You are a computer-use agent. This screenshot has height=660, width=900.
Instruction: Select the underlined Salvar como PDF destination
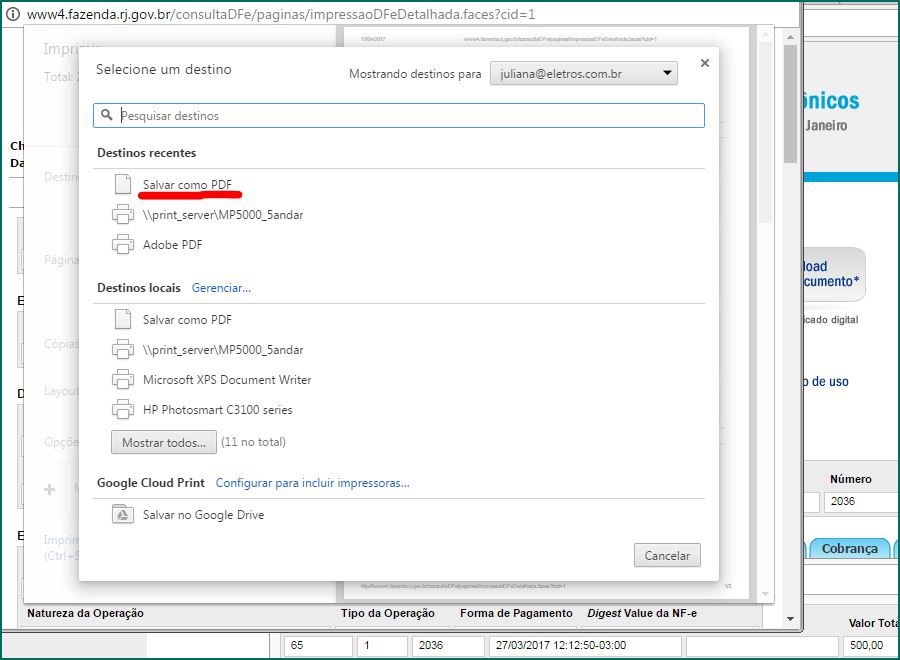pyautogui.click(x=187, y=185)
